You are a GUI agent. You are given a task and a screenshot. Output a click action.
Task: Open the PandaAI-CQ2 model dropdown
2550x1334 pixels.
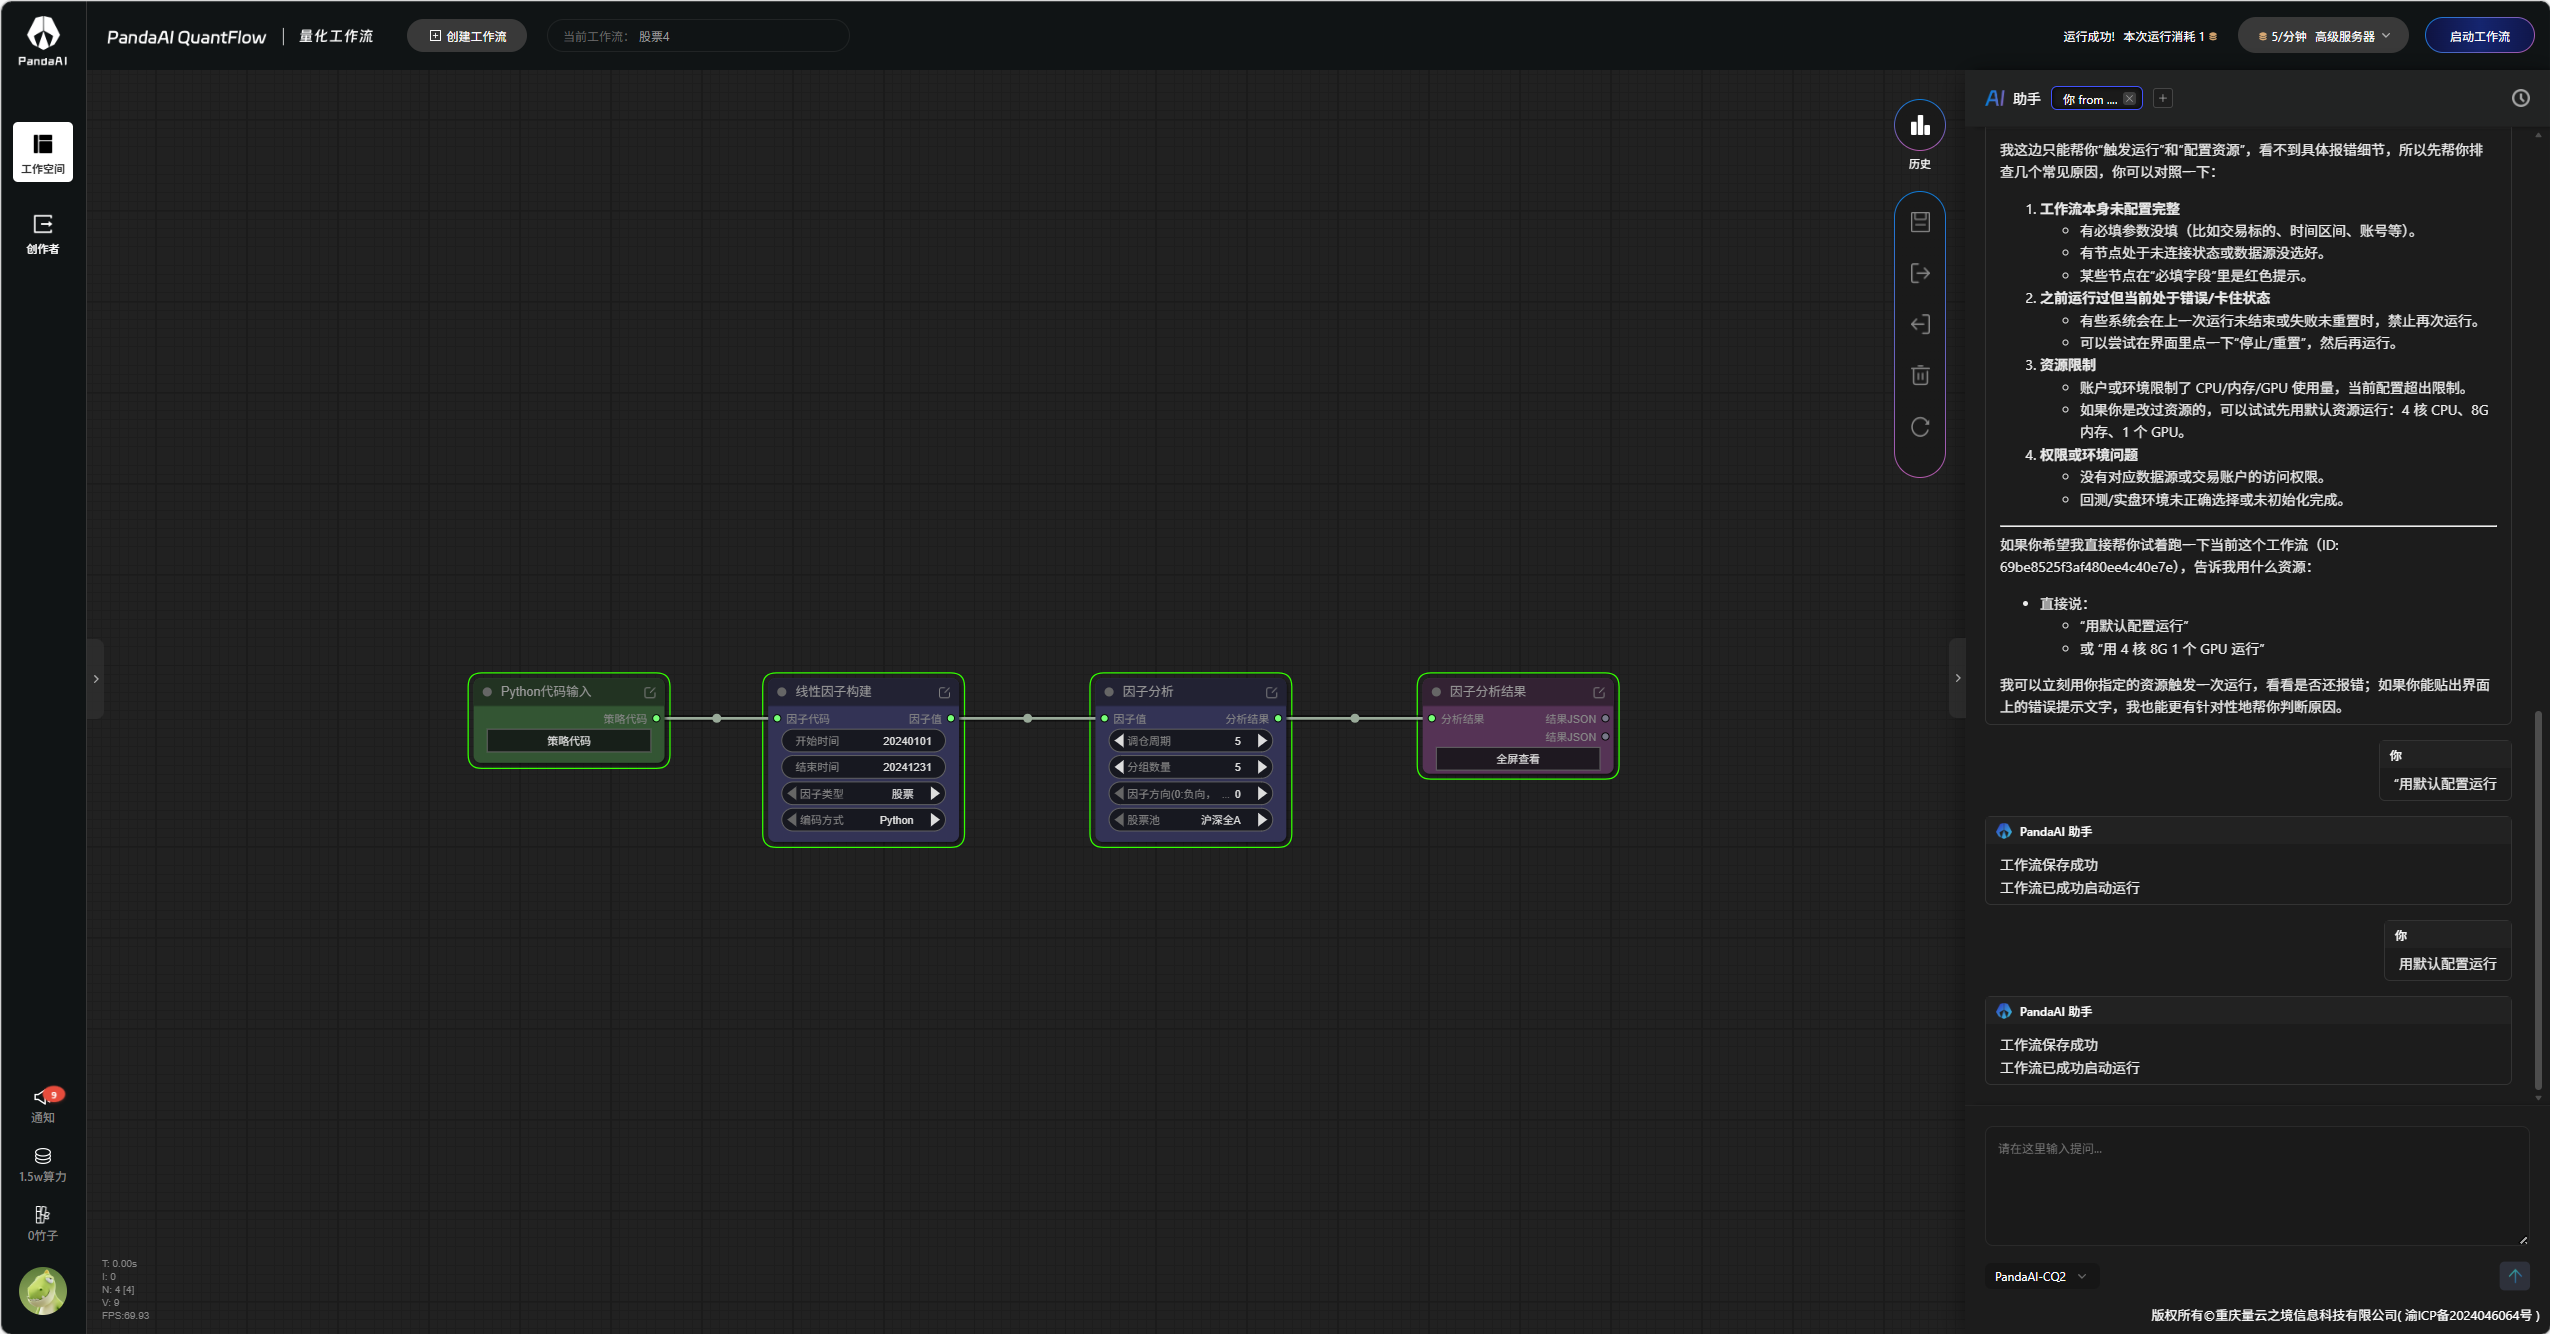pyautogui.click(x=2040, y=1276)
